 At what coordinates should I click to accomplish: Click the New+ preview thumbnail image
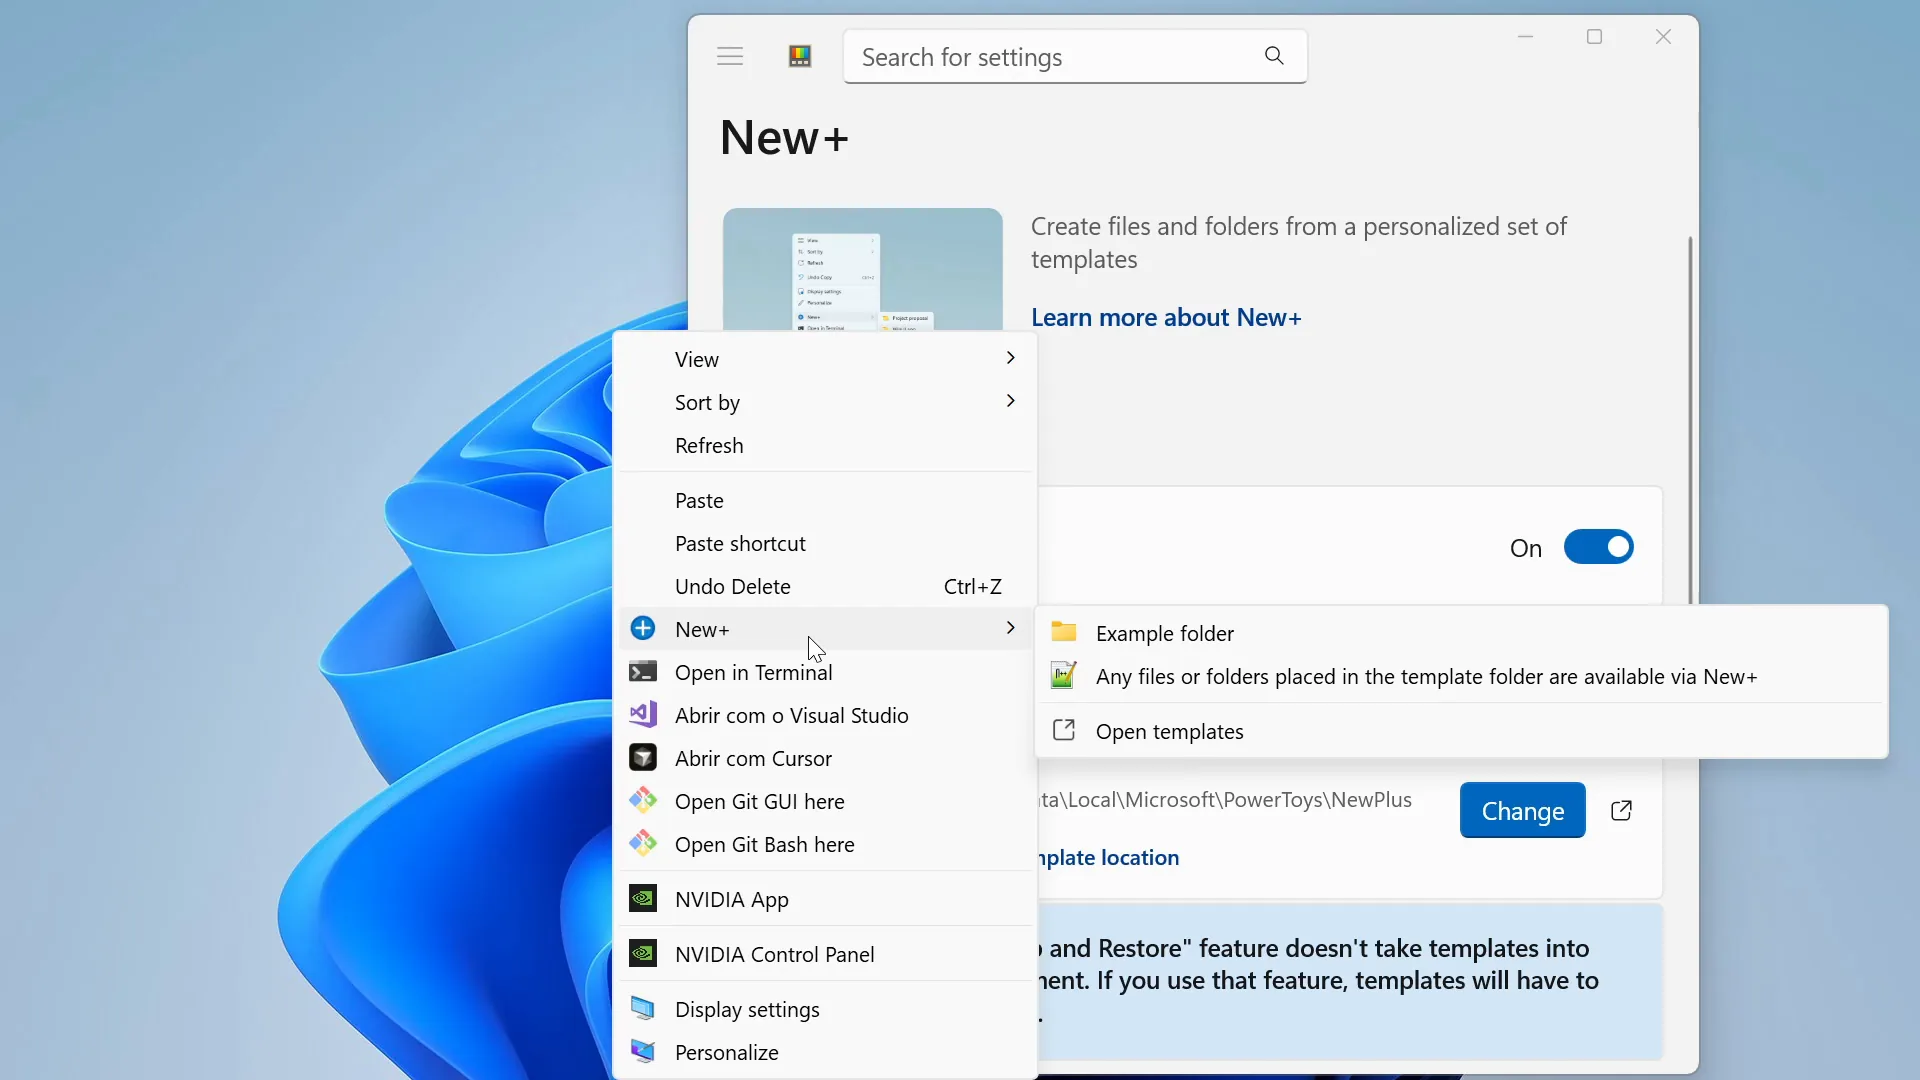click(862, 269)
